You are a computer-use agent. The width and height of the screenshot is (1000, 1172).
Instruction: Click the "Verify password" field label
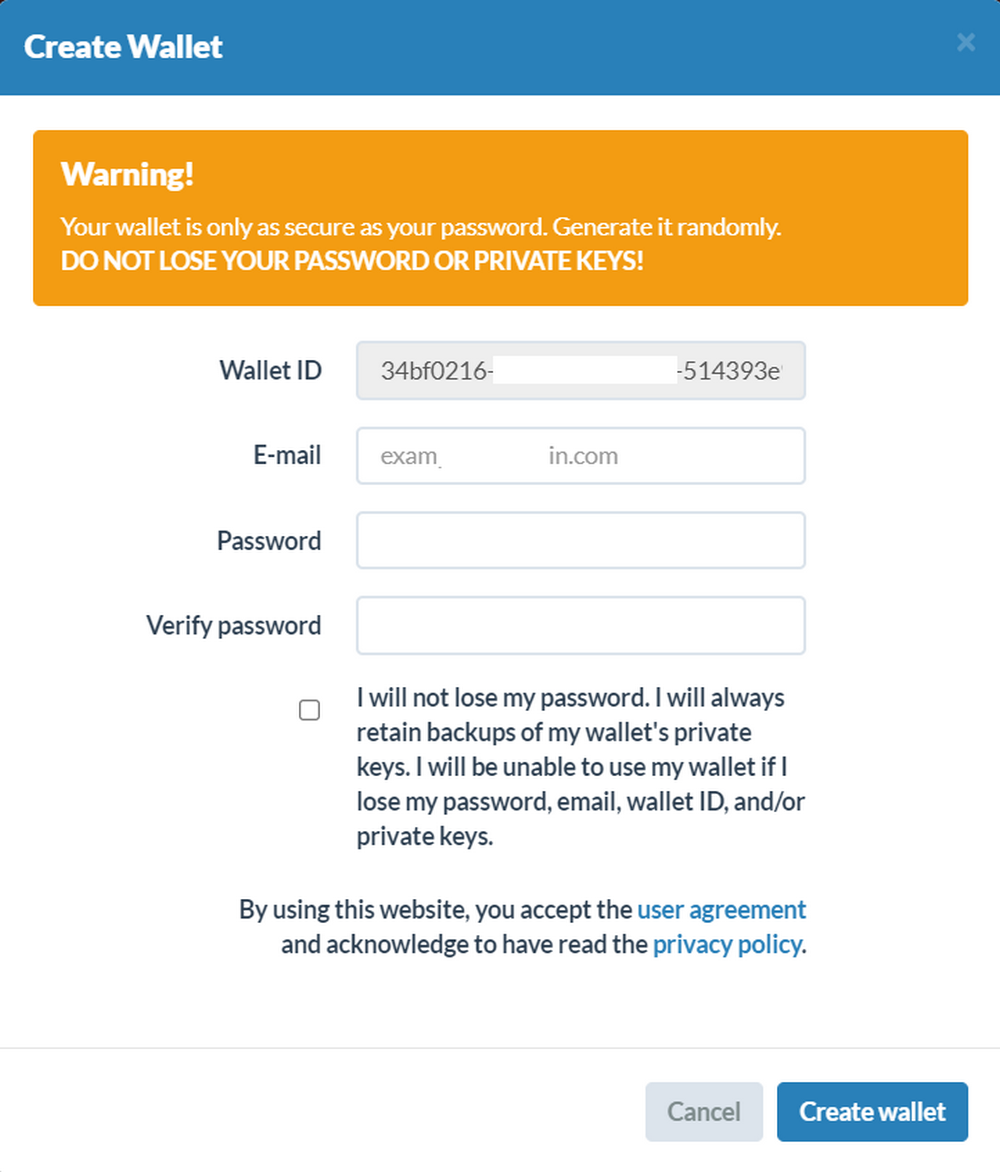234,626
